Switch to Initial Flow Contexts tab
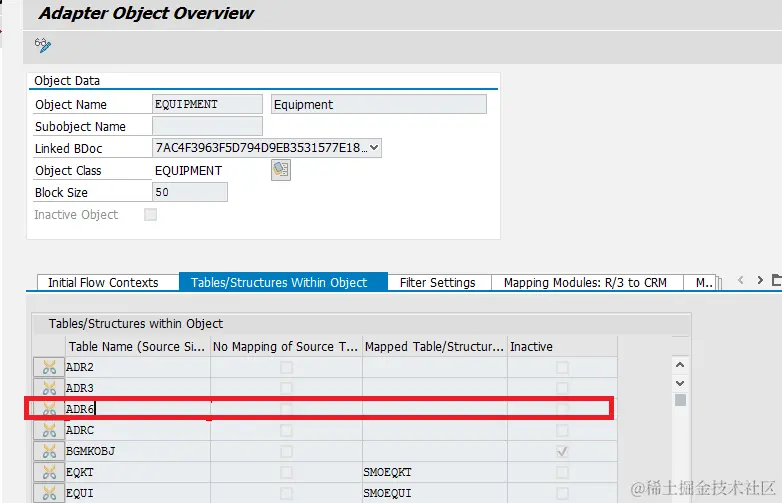 103,283
